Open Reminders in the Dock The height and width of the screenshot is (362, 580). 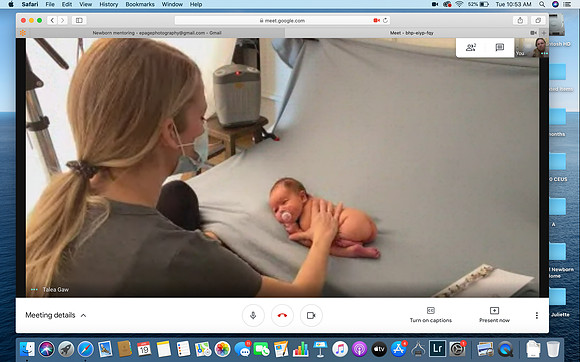tap(183, 349)
